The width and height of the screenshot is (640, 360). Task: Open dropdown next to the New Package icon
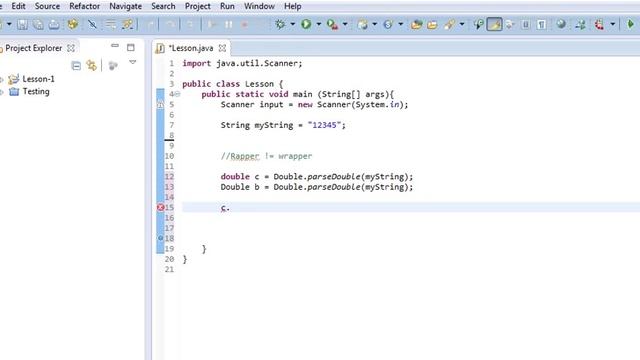(x=374, y=24)
